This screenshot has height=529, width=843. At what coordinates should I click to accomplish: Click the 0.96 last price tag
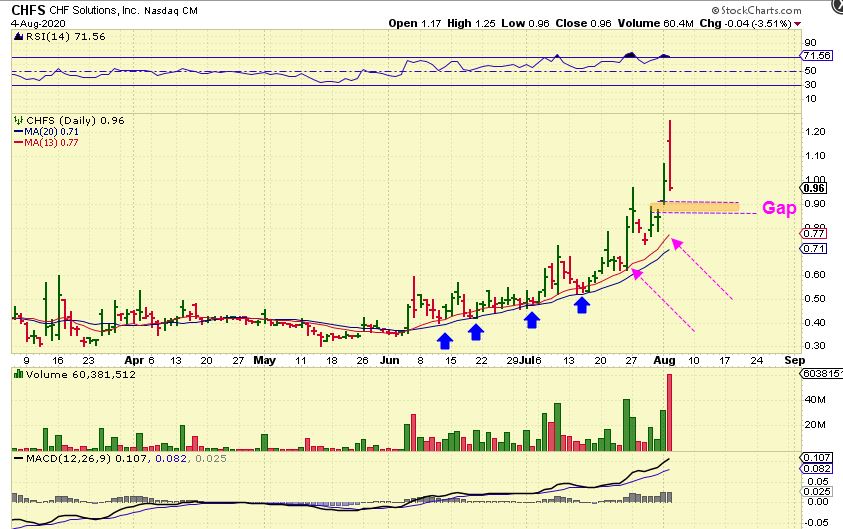point(814,188)
